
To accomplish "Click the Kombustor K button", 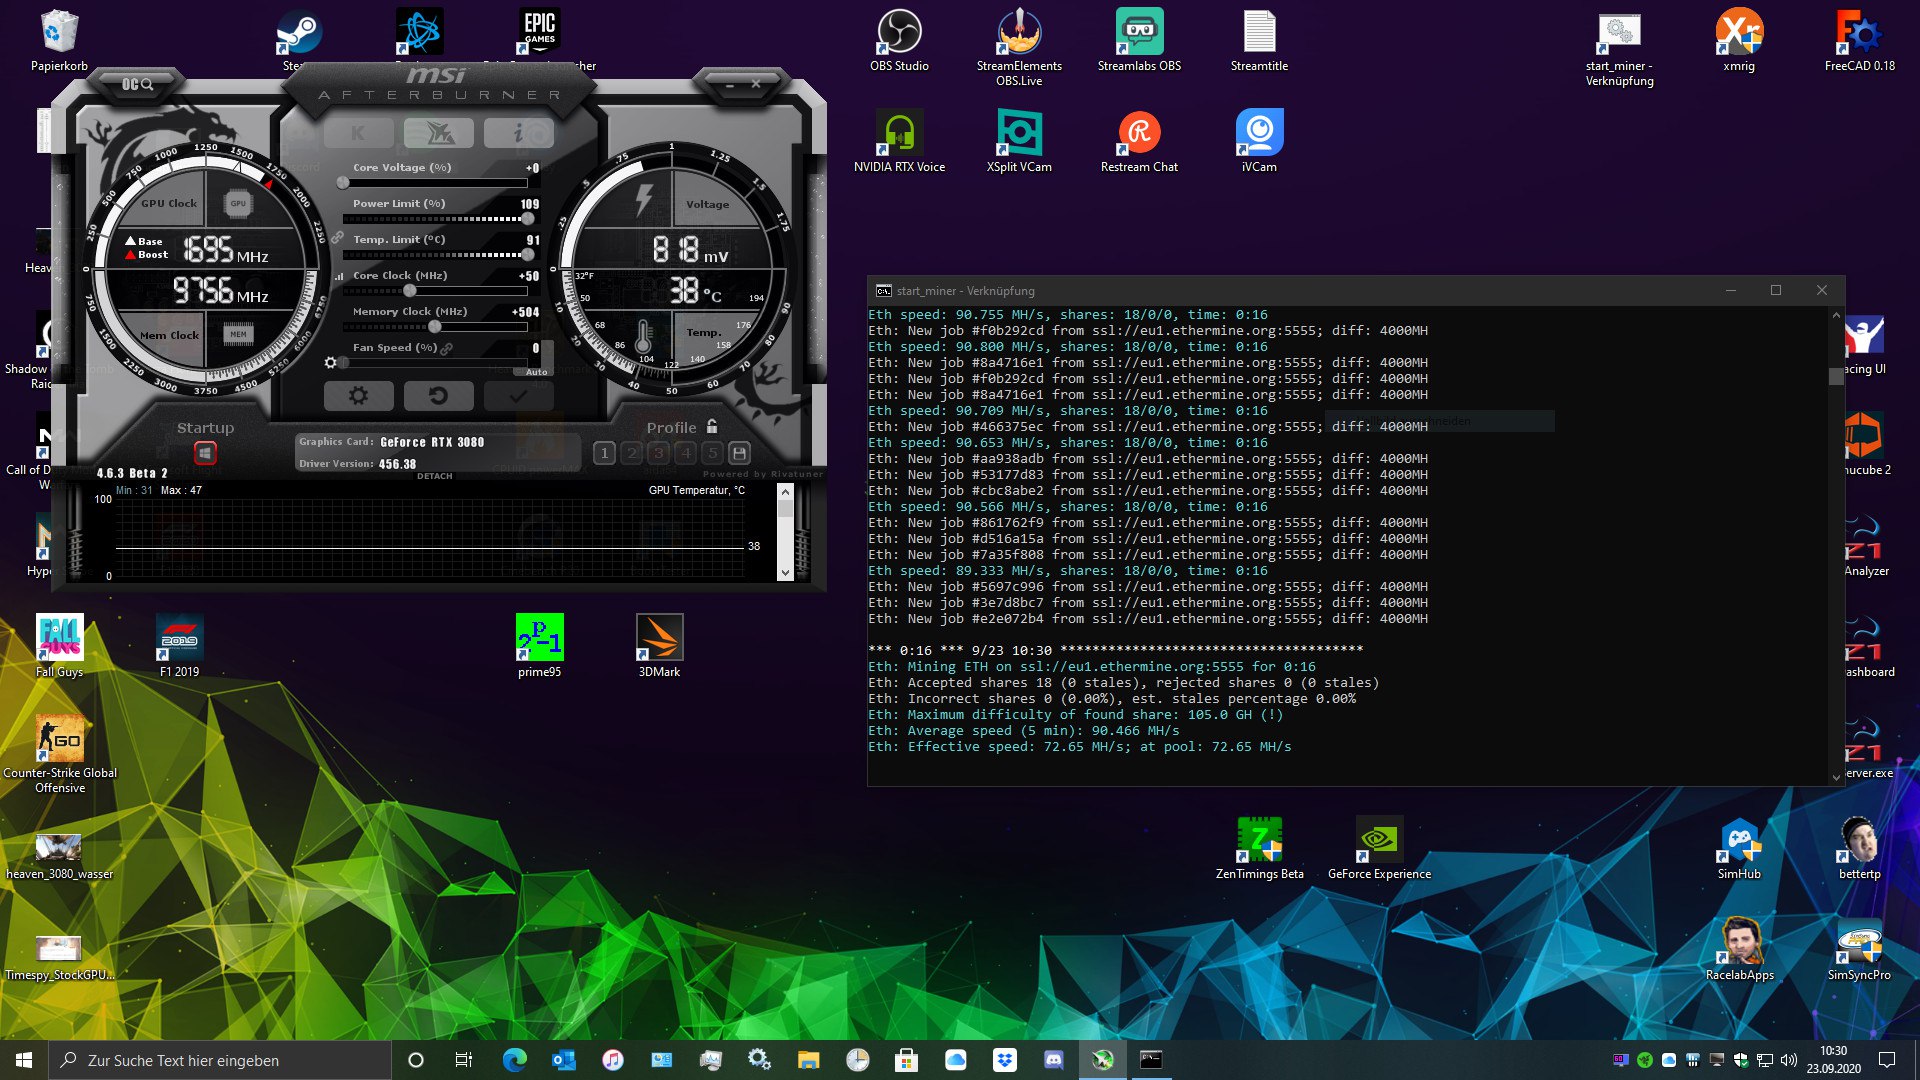I will pos(358,133).
